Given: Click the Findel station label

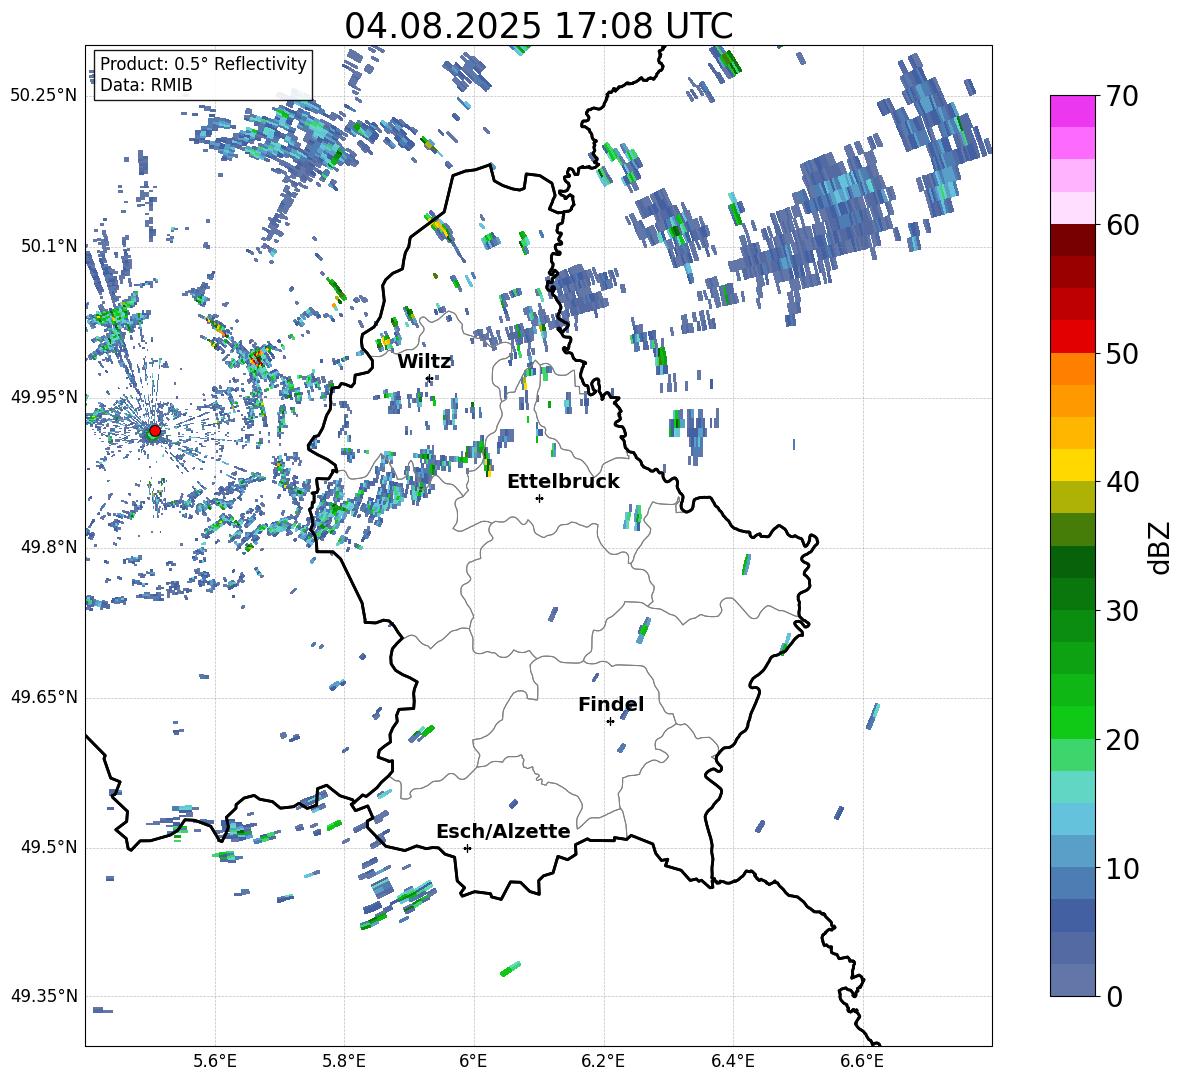Looking at the screenshot, I should point(611,704).
